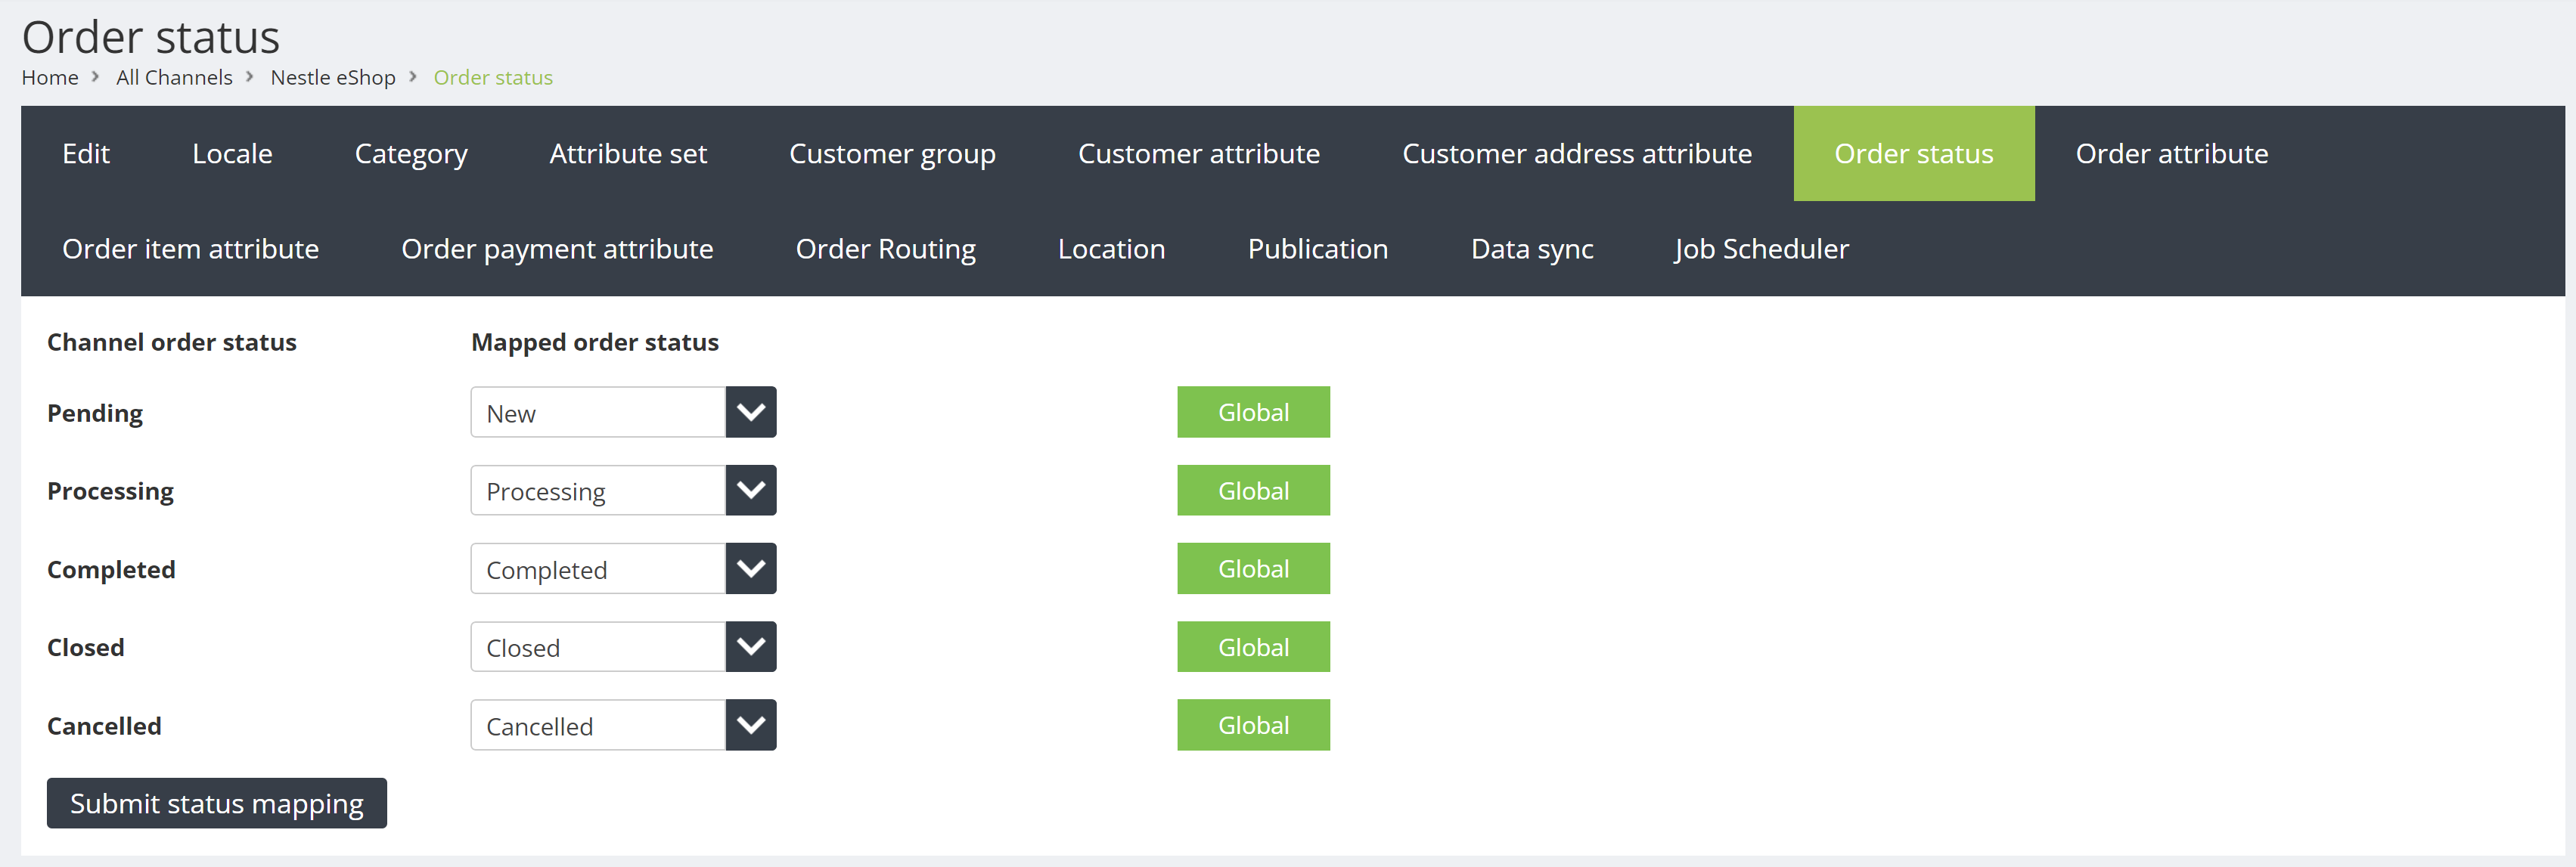Click the Closed channel status label
This screenshot has width=2576, height=867.
click(x=86, y=648)
